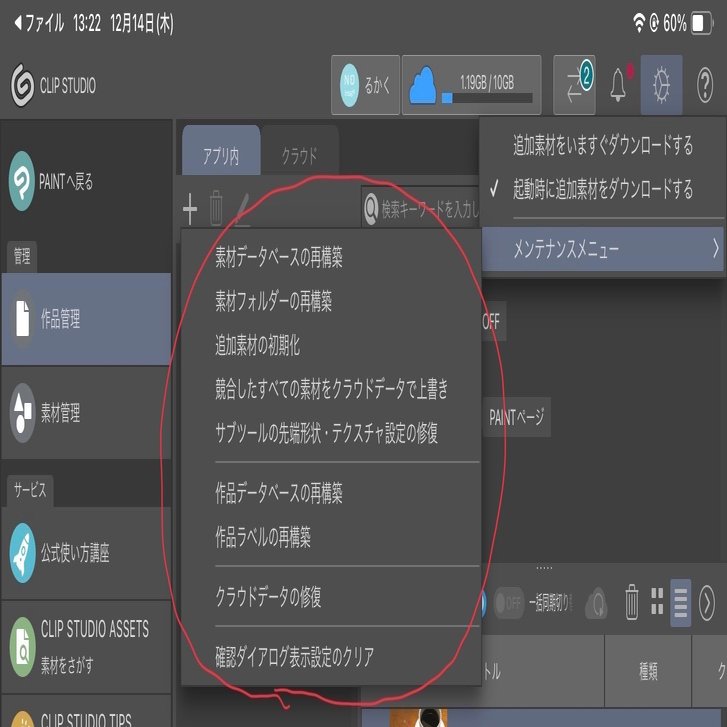727x727 pixels.
Task: Click the plus add work icon
Action: coord(190,209)
